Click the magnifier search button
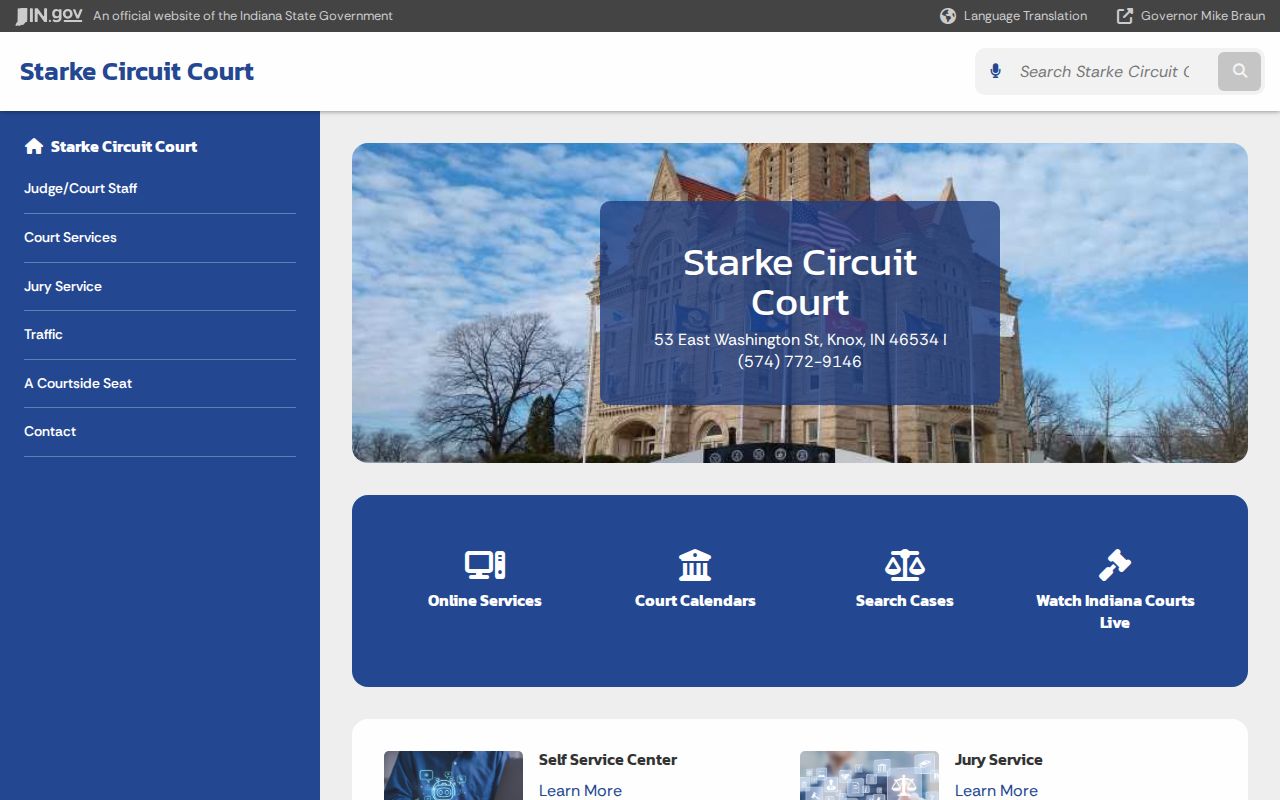The width and height of the screenshot is (1280, 800). pyautogui.click(x=1240, y=71)
